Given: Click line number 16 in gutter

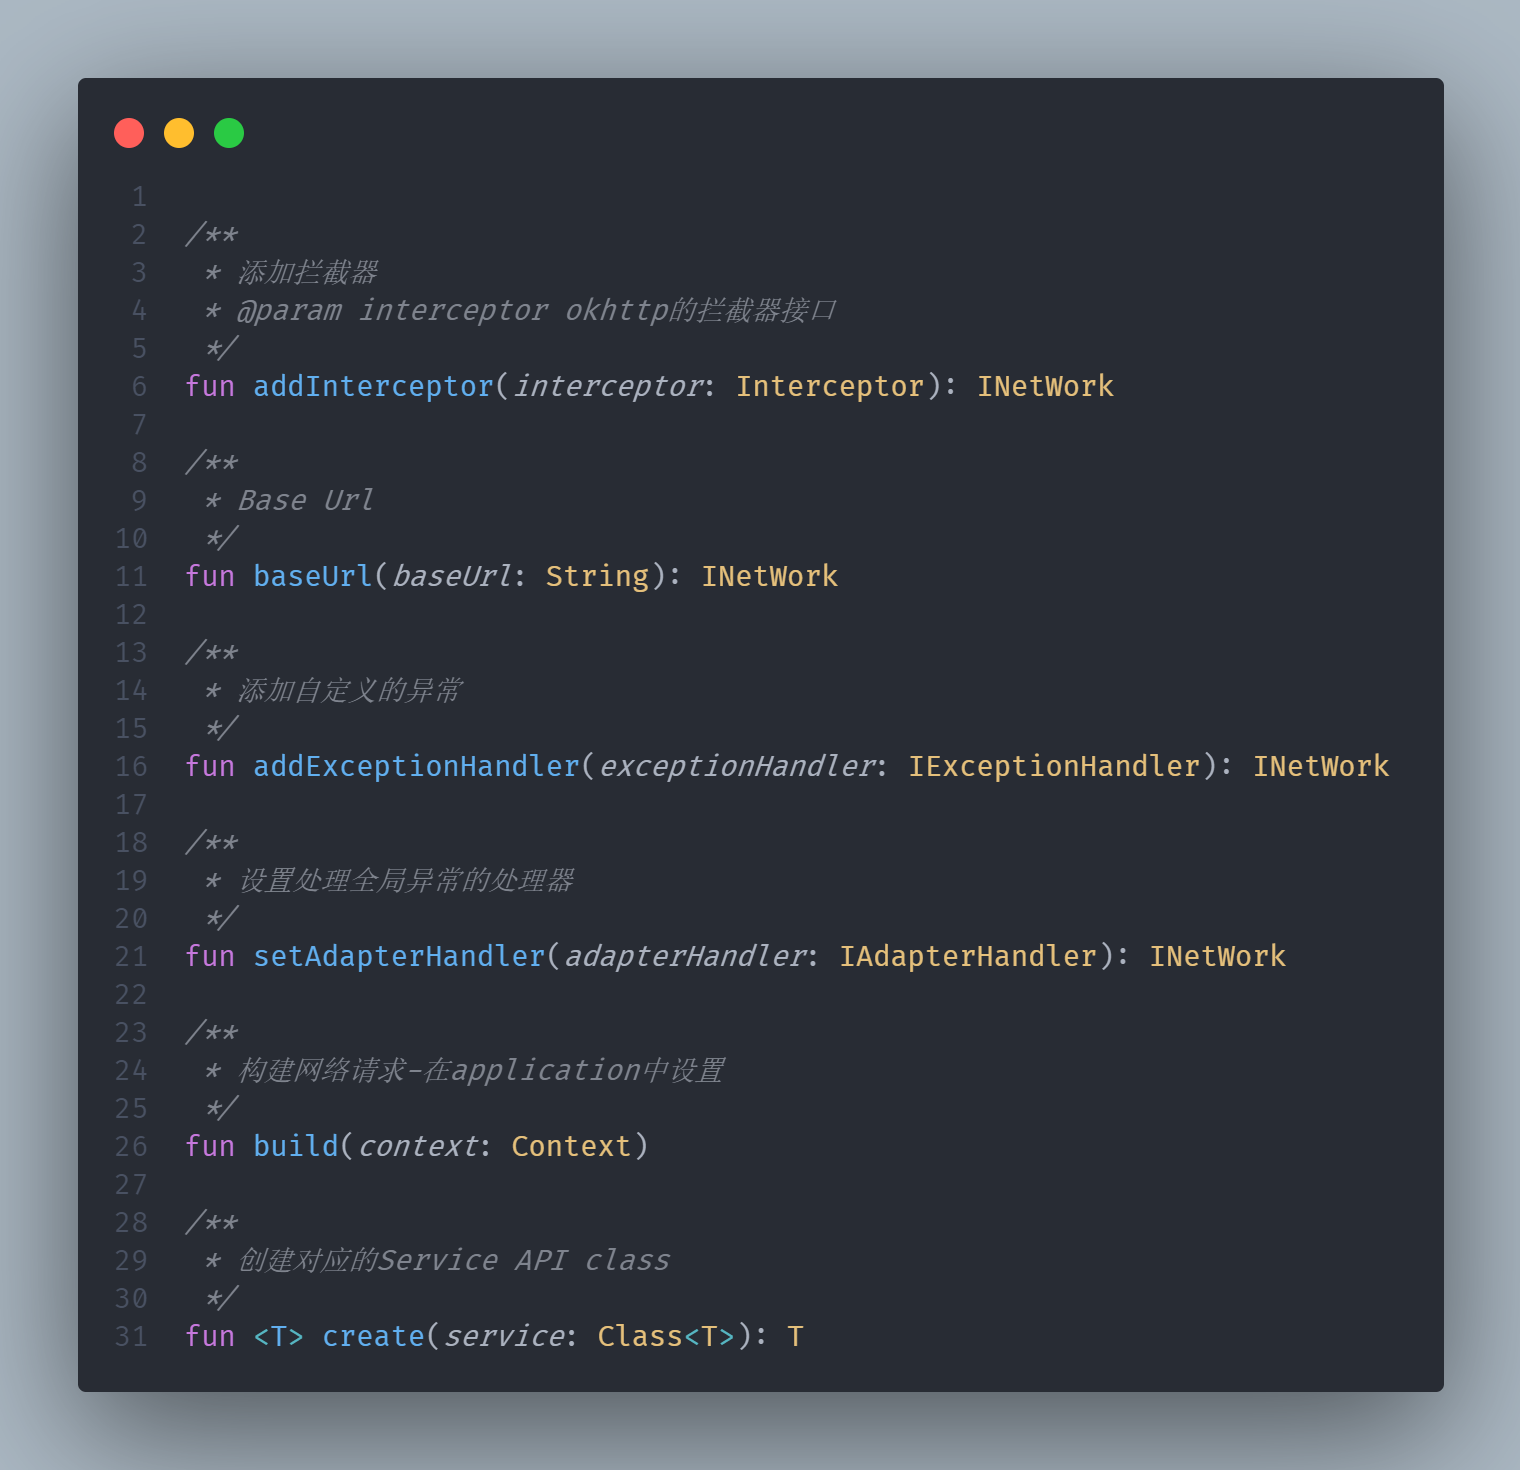Looking at the screenshot, I should [131, 767].
